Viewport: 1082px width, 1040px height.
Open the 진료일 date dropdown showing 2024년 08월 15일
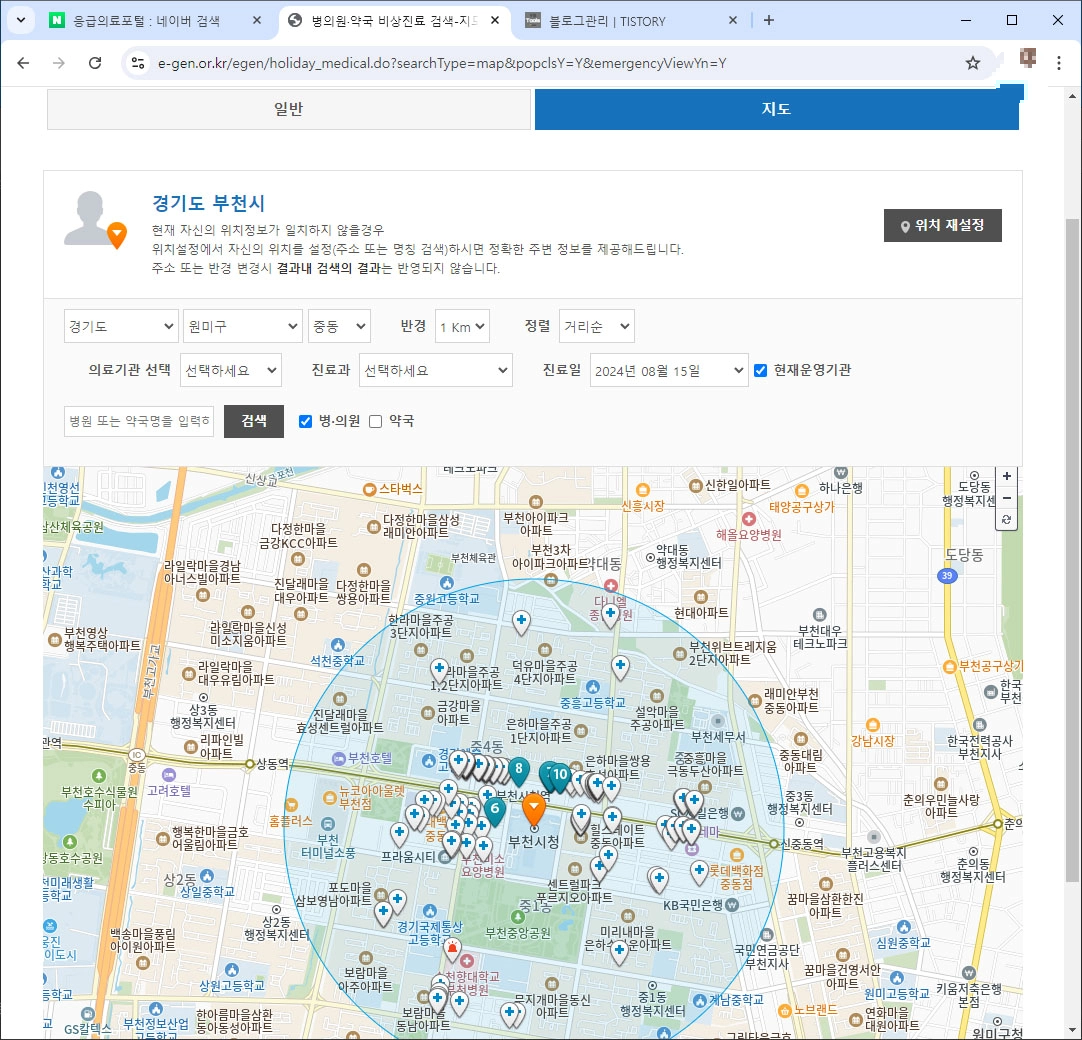pos(668,370)
